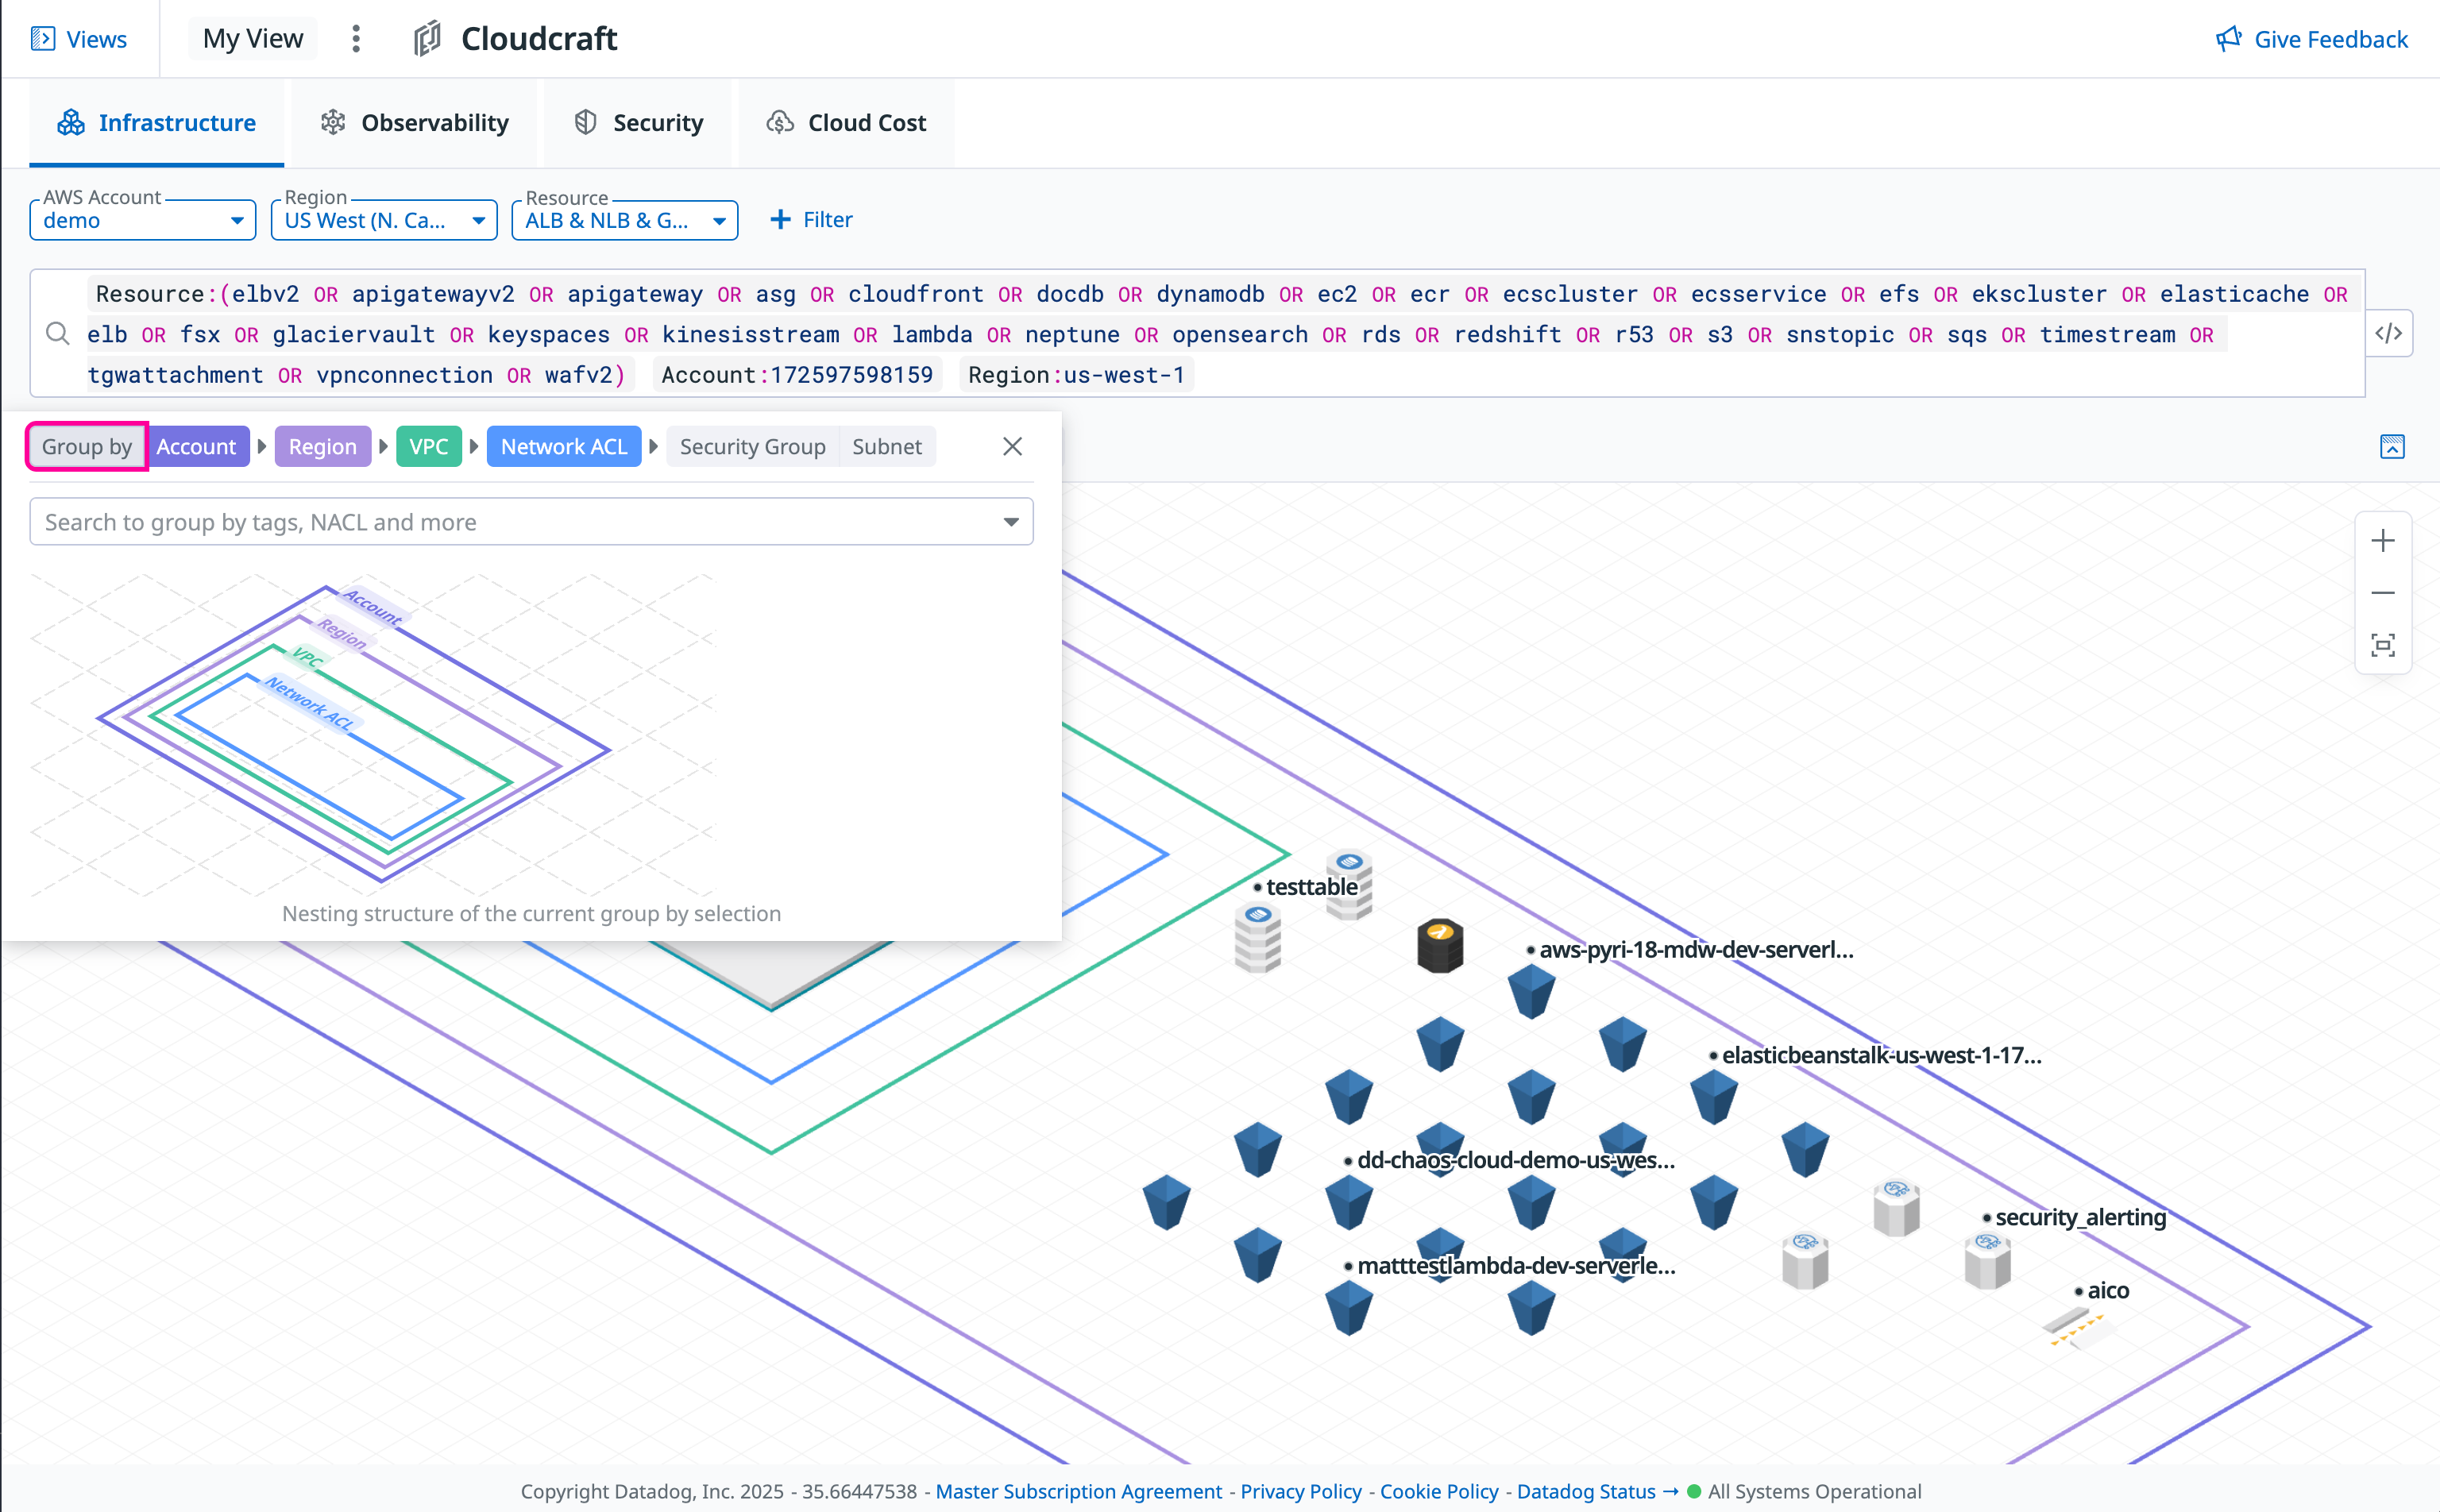Click the Region:us-west-1 query token
Viewport: 2440px width, 1512px height.
coord(1076,375)
